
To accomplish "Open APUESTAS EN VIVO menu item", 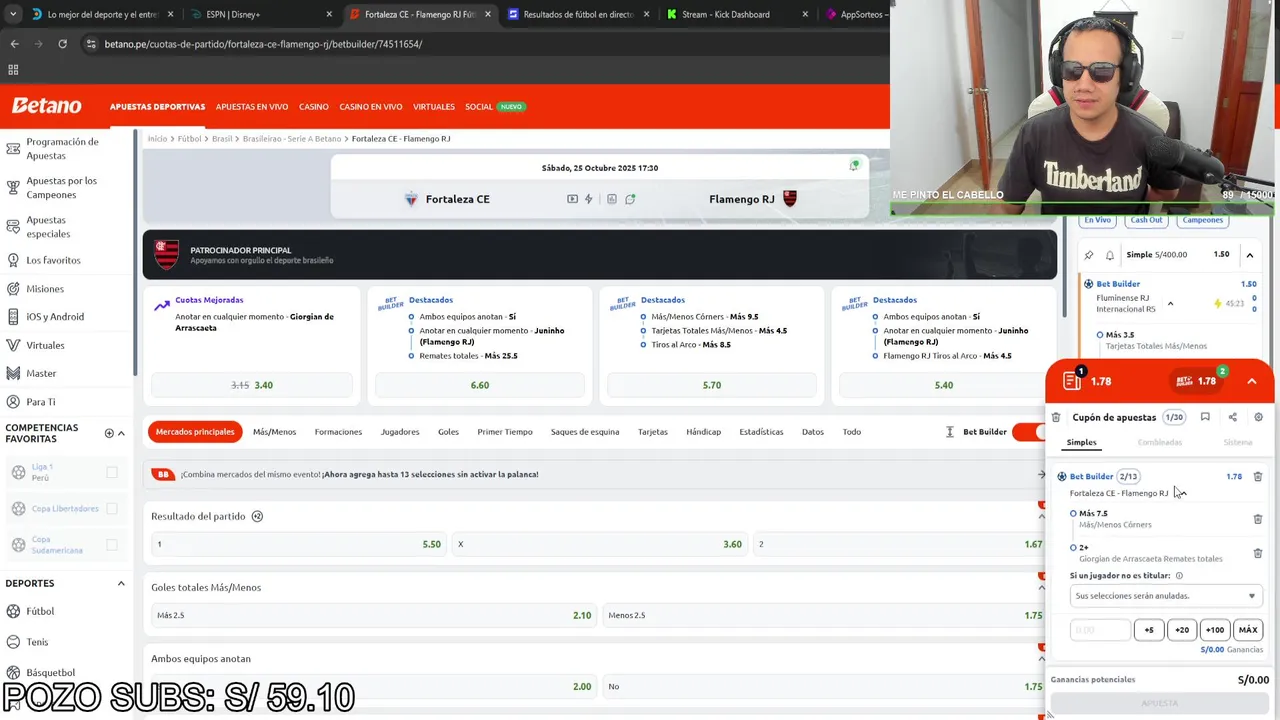I will [252, 107].
